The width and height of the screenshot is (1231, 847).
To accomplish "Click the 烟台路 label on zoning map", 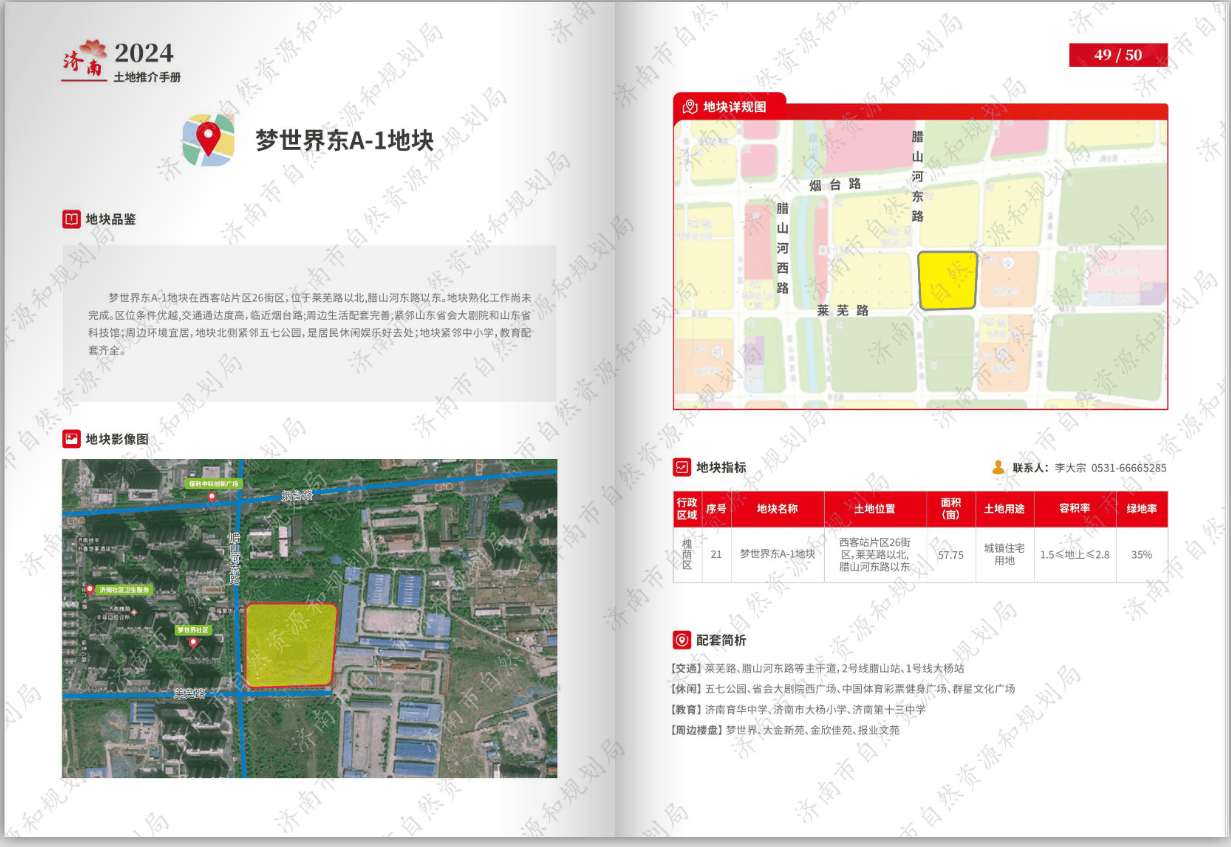I will click(x=835, y=185).
